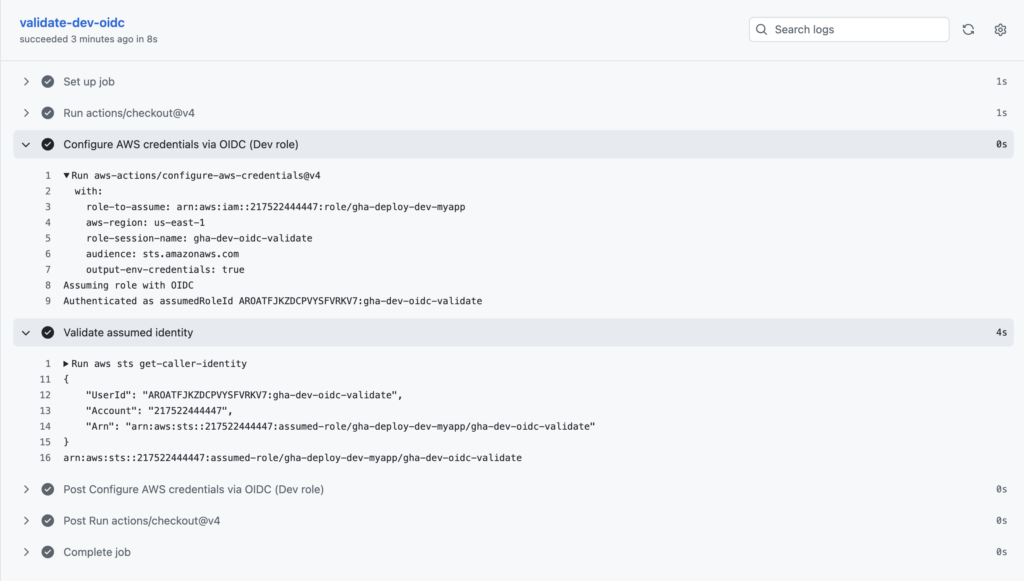Viewport: 1024px width, 581px height.
Task: Click the status icon on Run actions/checkout@v4
Action: point(48,112)
